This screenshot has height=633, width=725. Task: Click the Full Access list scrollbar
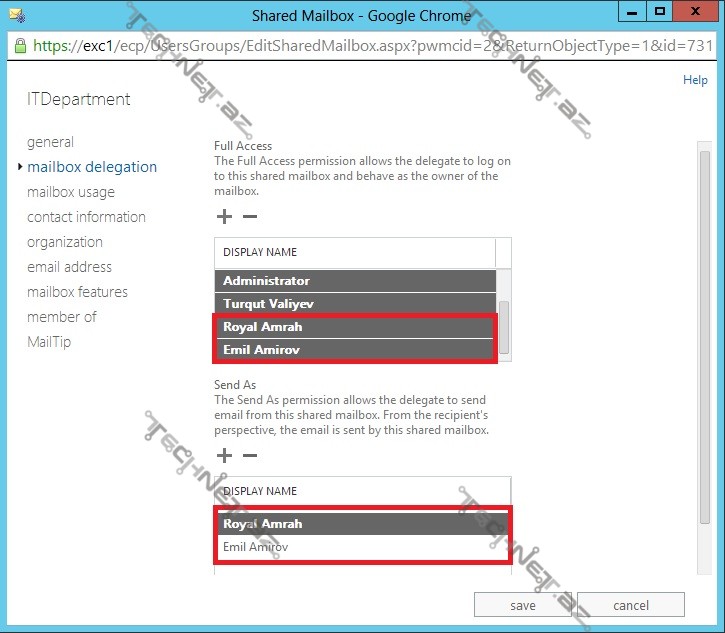pyautogui.click(x=504, y=325)
